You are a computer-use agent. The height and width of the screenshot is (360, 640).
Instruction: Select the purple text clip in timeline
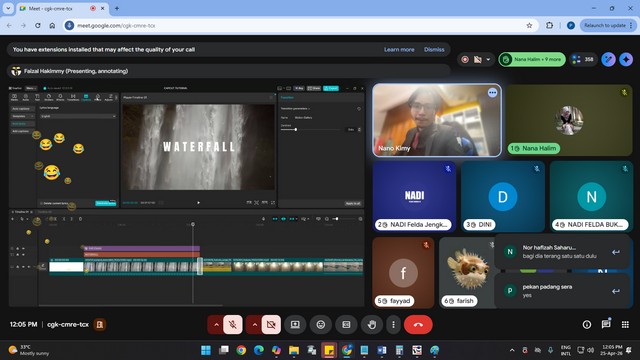[142, 248]
